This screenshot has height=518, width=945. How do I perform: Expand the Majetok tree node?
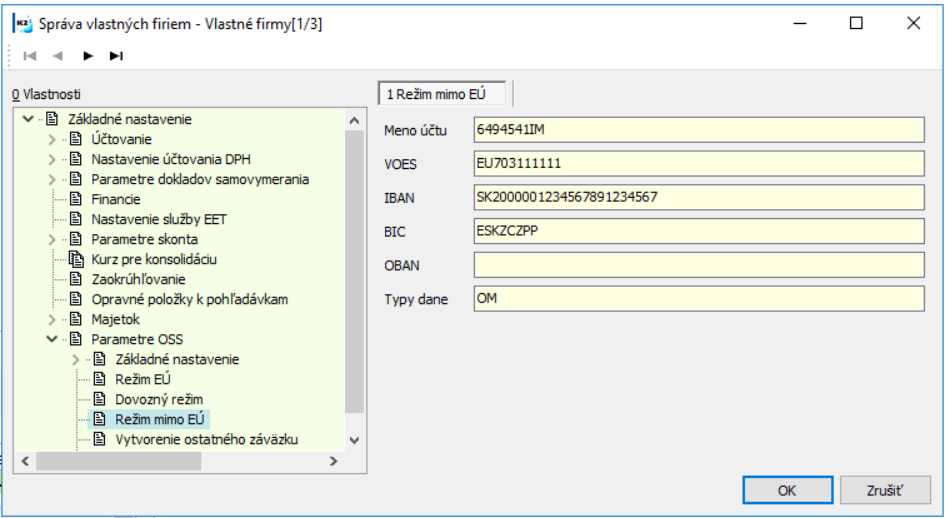(52, 319)
